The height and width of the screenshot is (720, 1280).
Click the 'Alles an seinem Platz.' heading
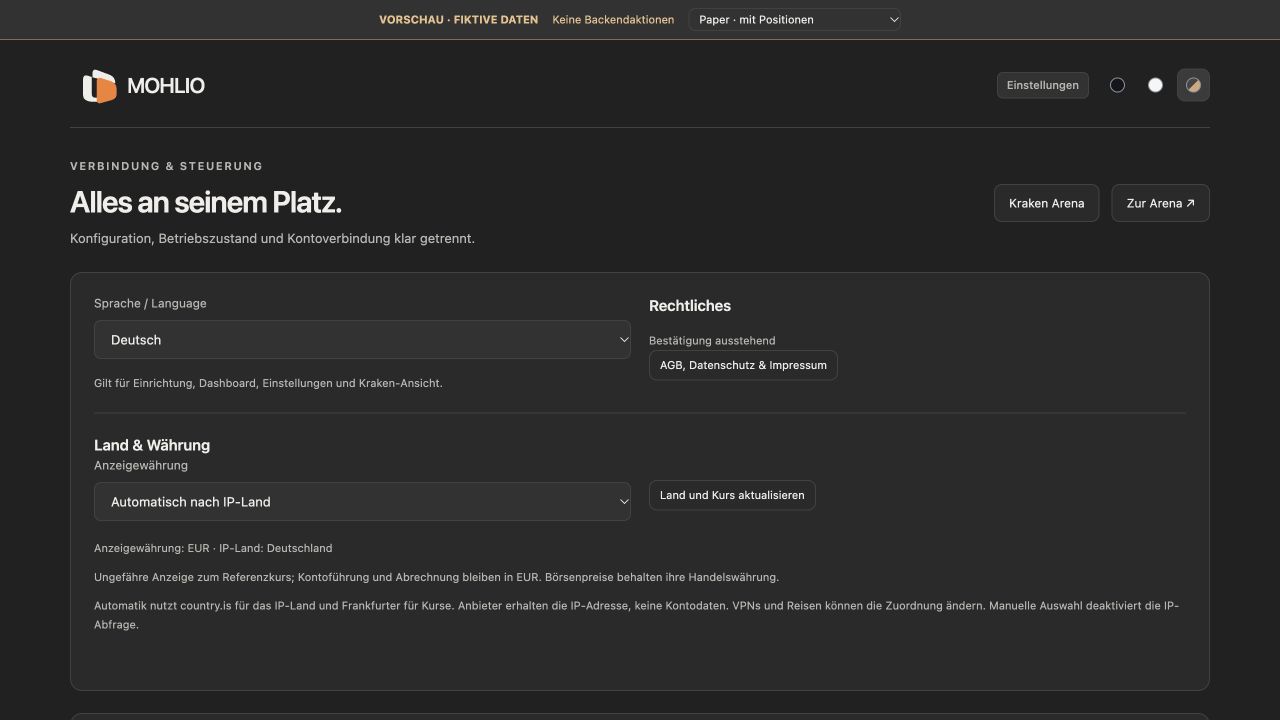click(x=206, y=203)
